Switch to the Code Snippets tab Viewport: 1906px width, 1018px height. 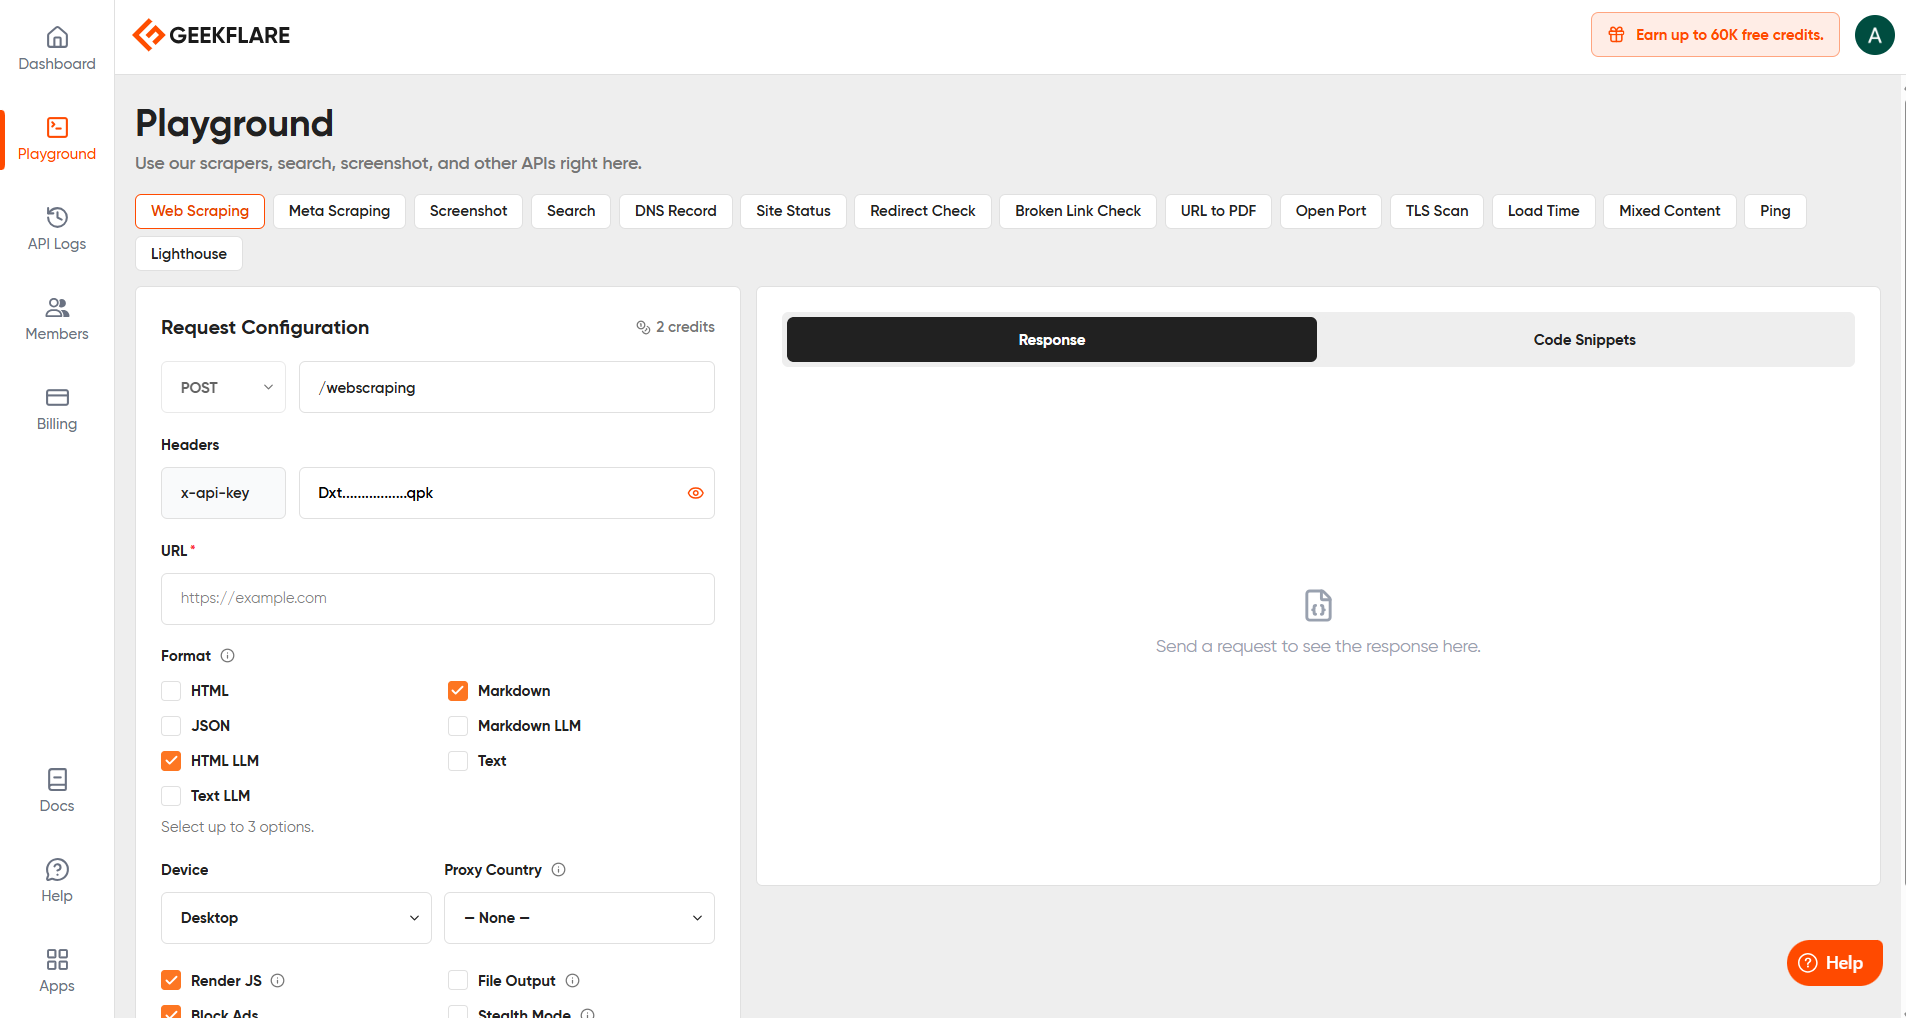(x=1585, y=340)
